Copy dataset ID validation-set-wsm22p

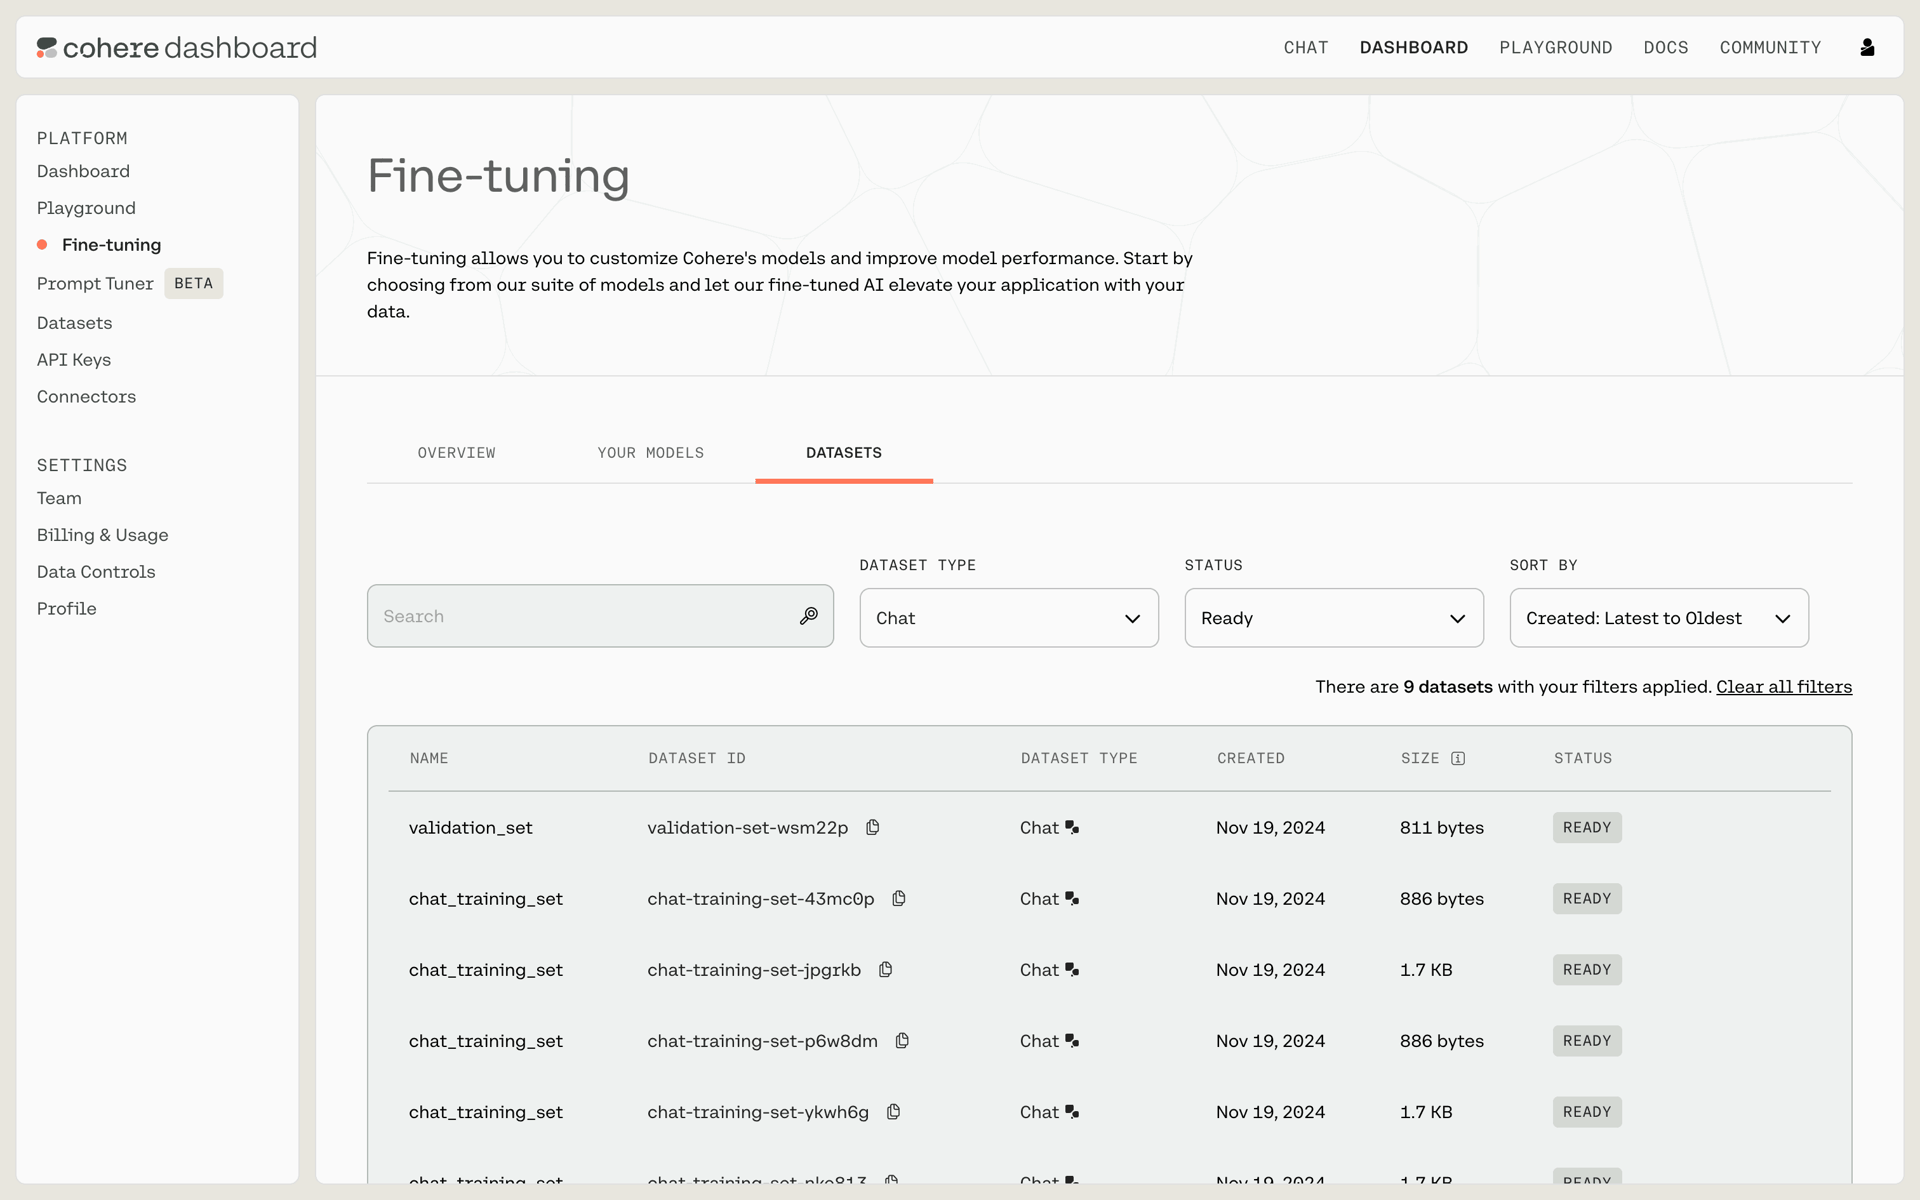[873, 827]
